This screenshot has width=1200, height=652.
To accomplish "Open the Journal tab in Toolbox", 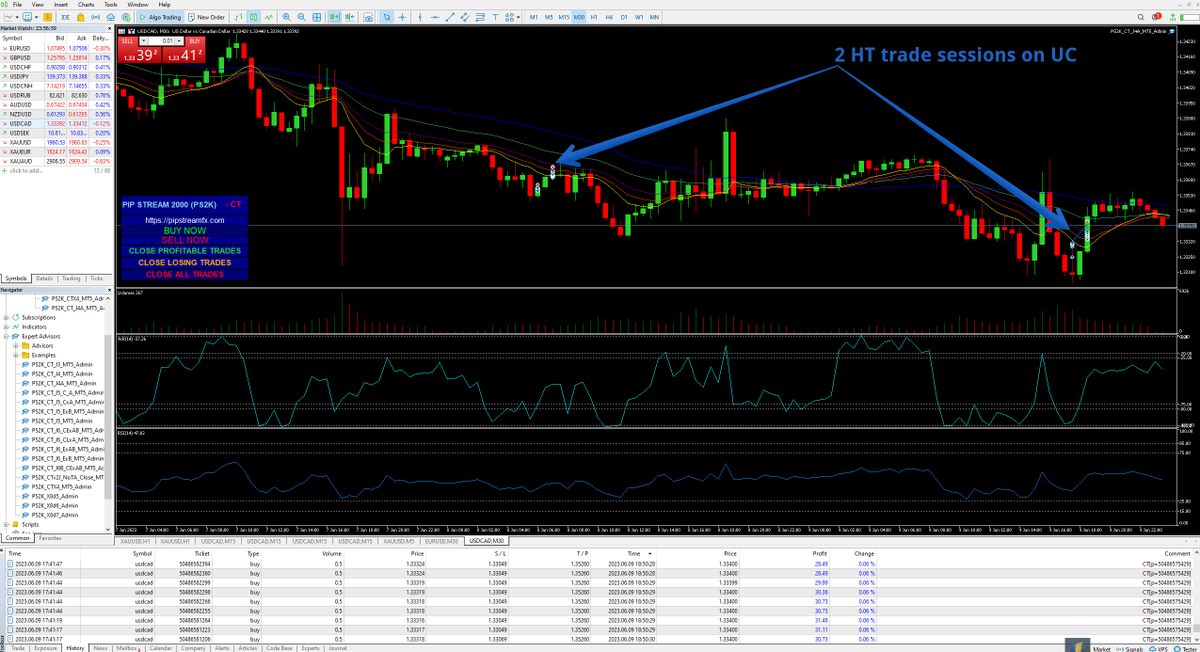I will tap(337, 648).
